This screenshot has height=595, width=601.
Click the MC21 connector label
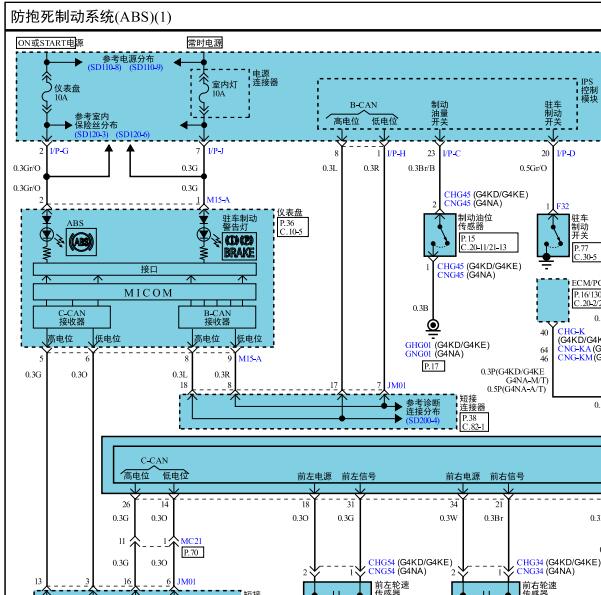[191, 541]
